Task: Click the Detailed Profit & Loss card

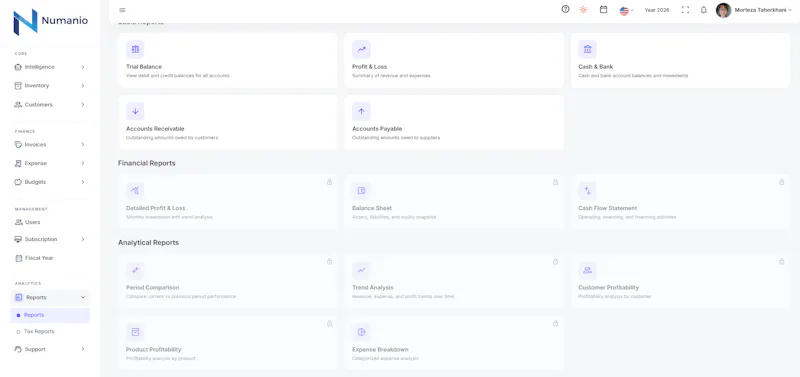Action: 228,202
